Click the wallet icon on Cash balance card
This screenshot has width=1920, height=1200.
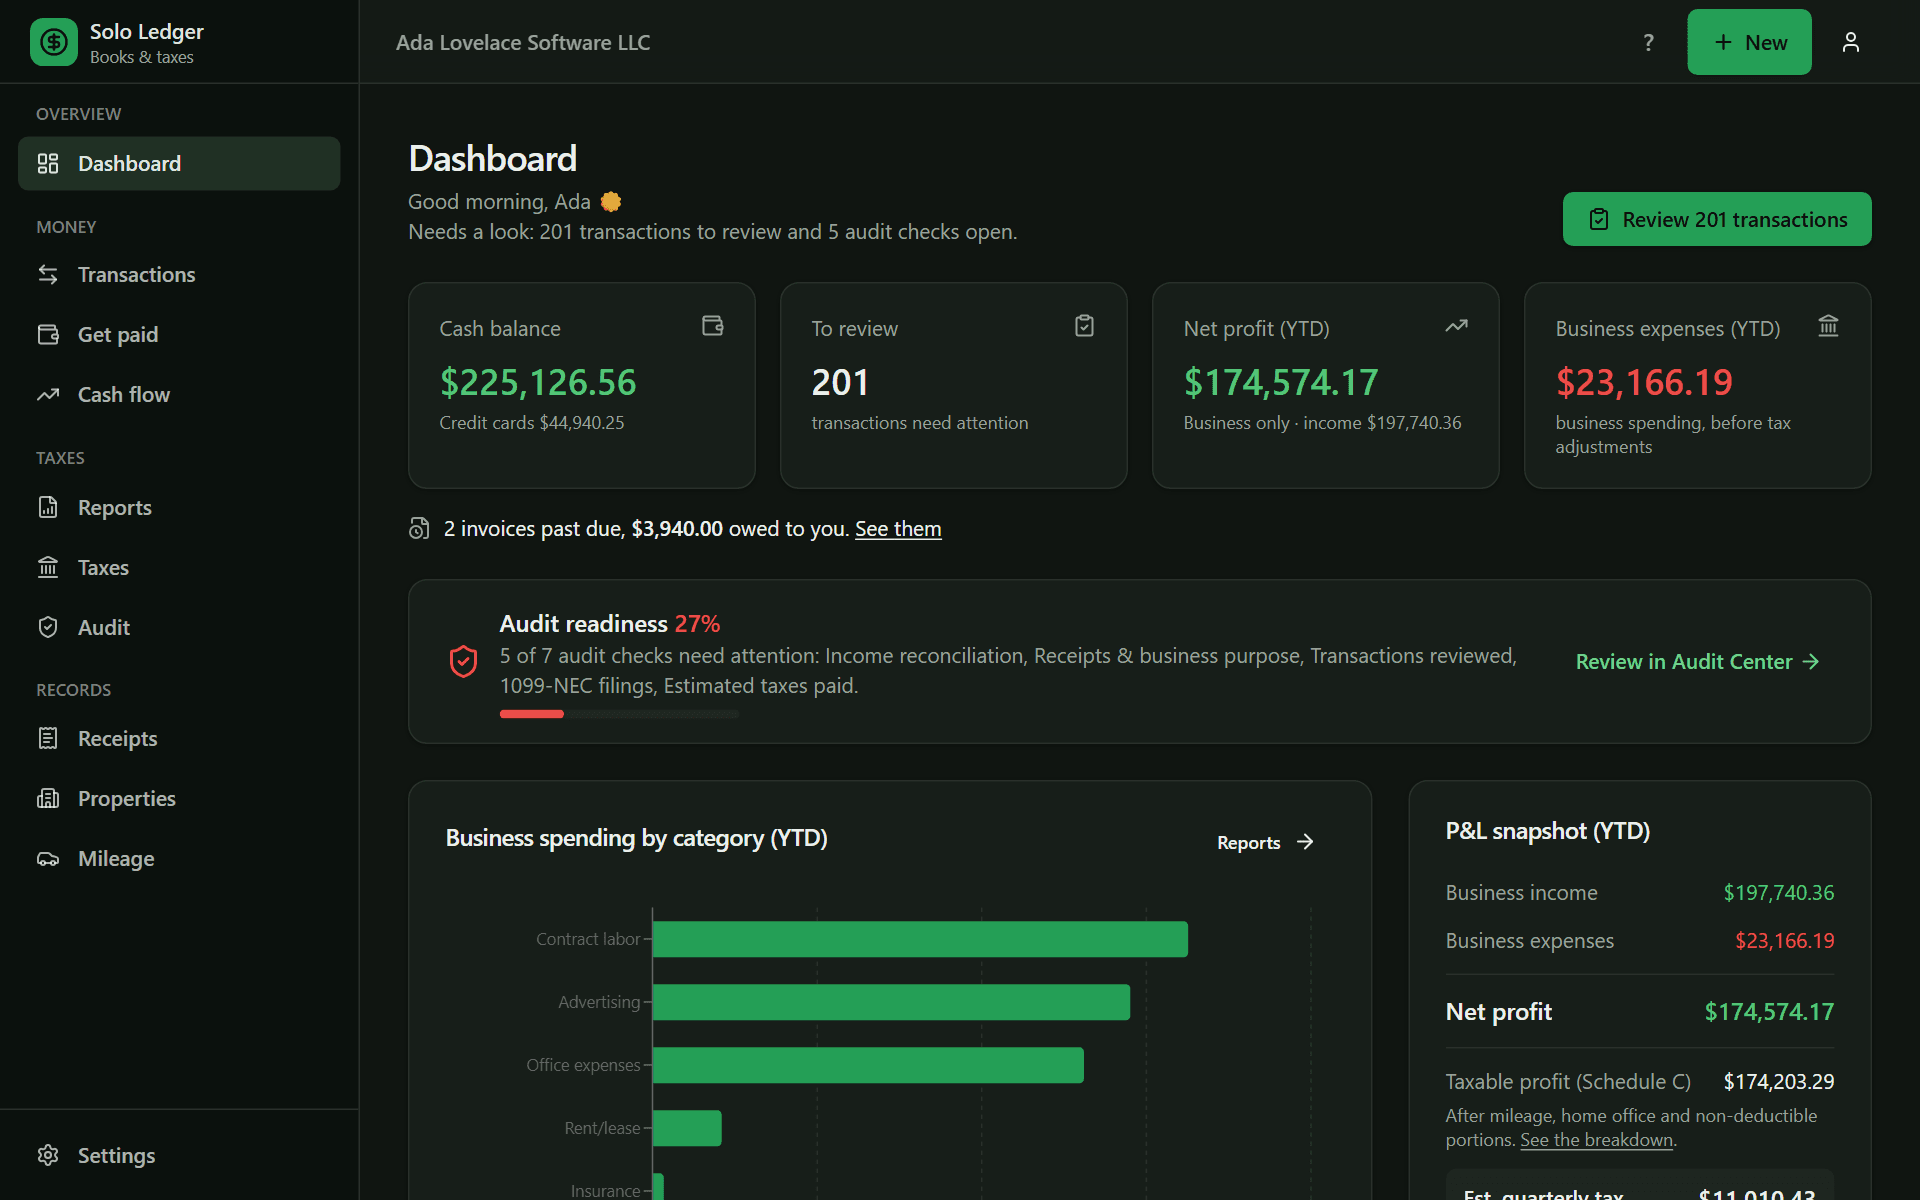pos(713,326)
